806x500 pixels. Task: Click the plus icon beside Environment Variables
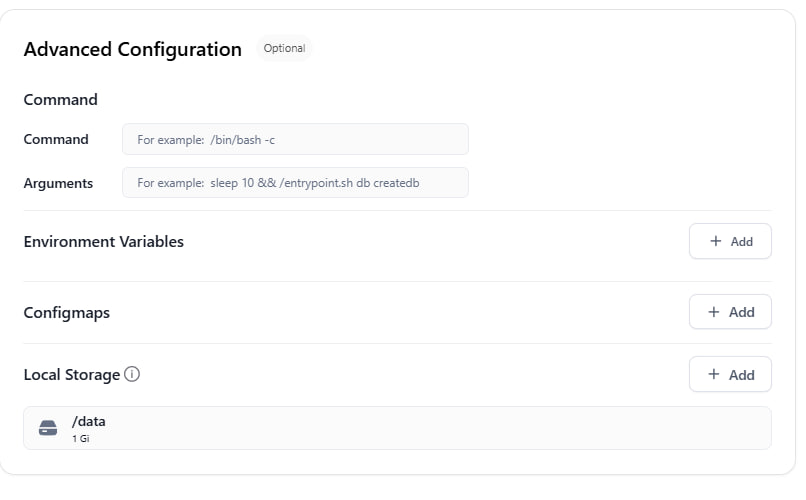click(716, 241)
